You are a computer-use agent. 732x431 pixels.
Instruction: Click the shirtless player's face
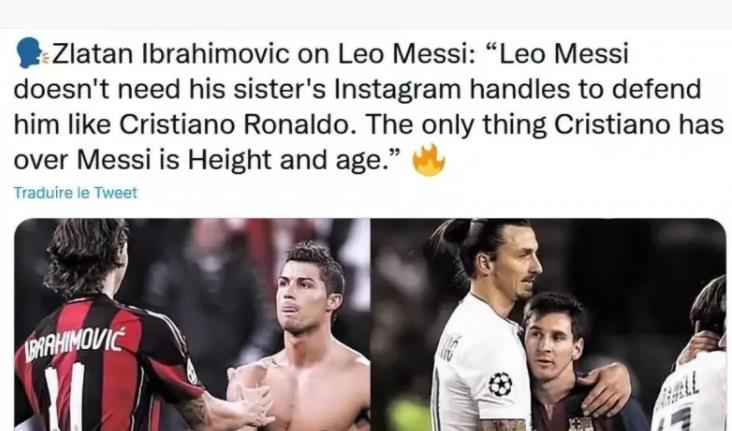[x=302, y=299]
